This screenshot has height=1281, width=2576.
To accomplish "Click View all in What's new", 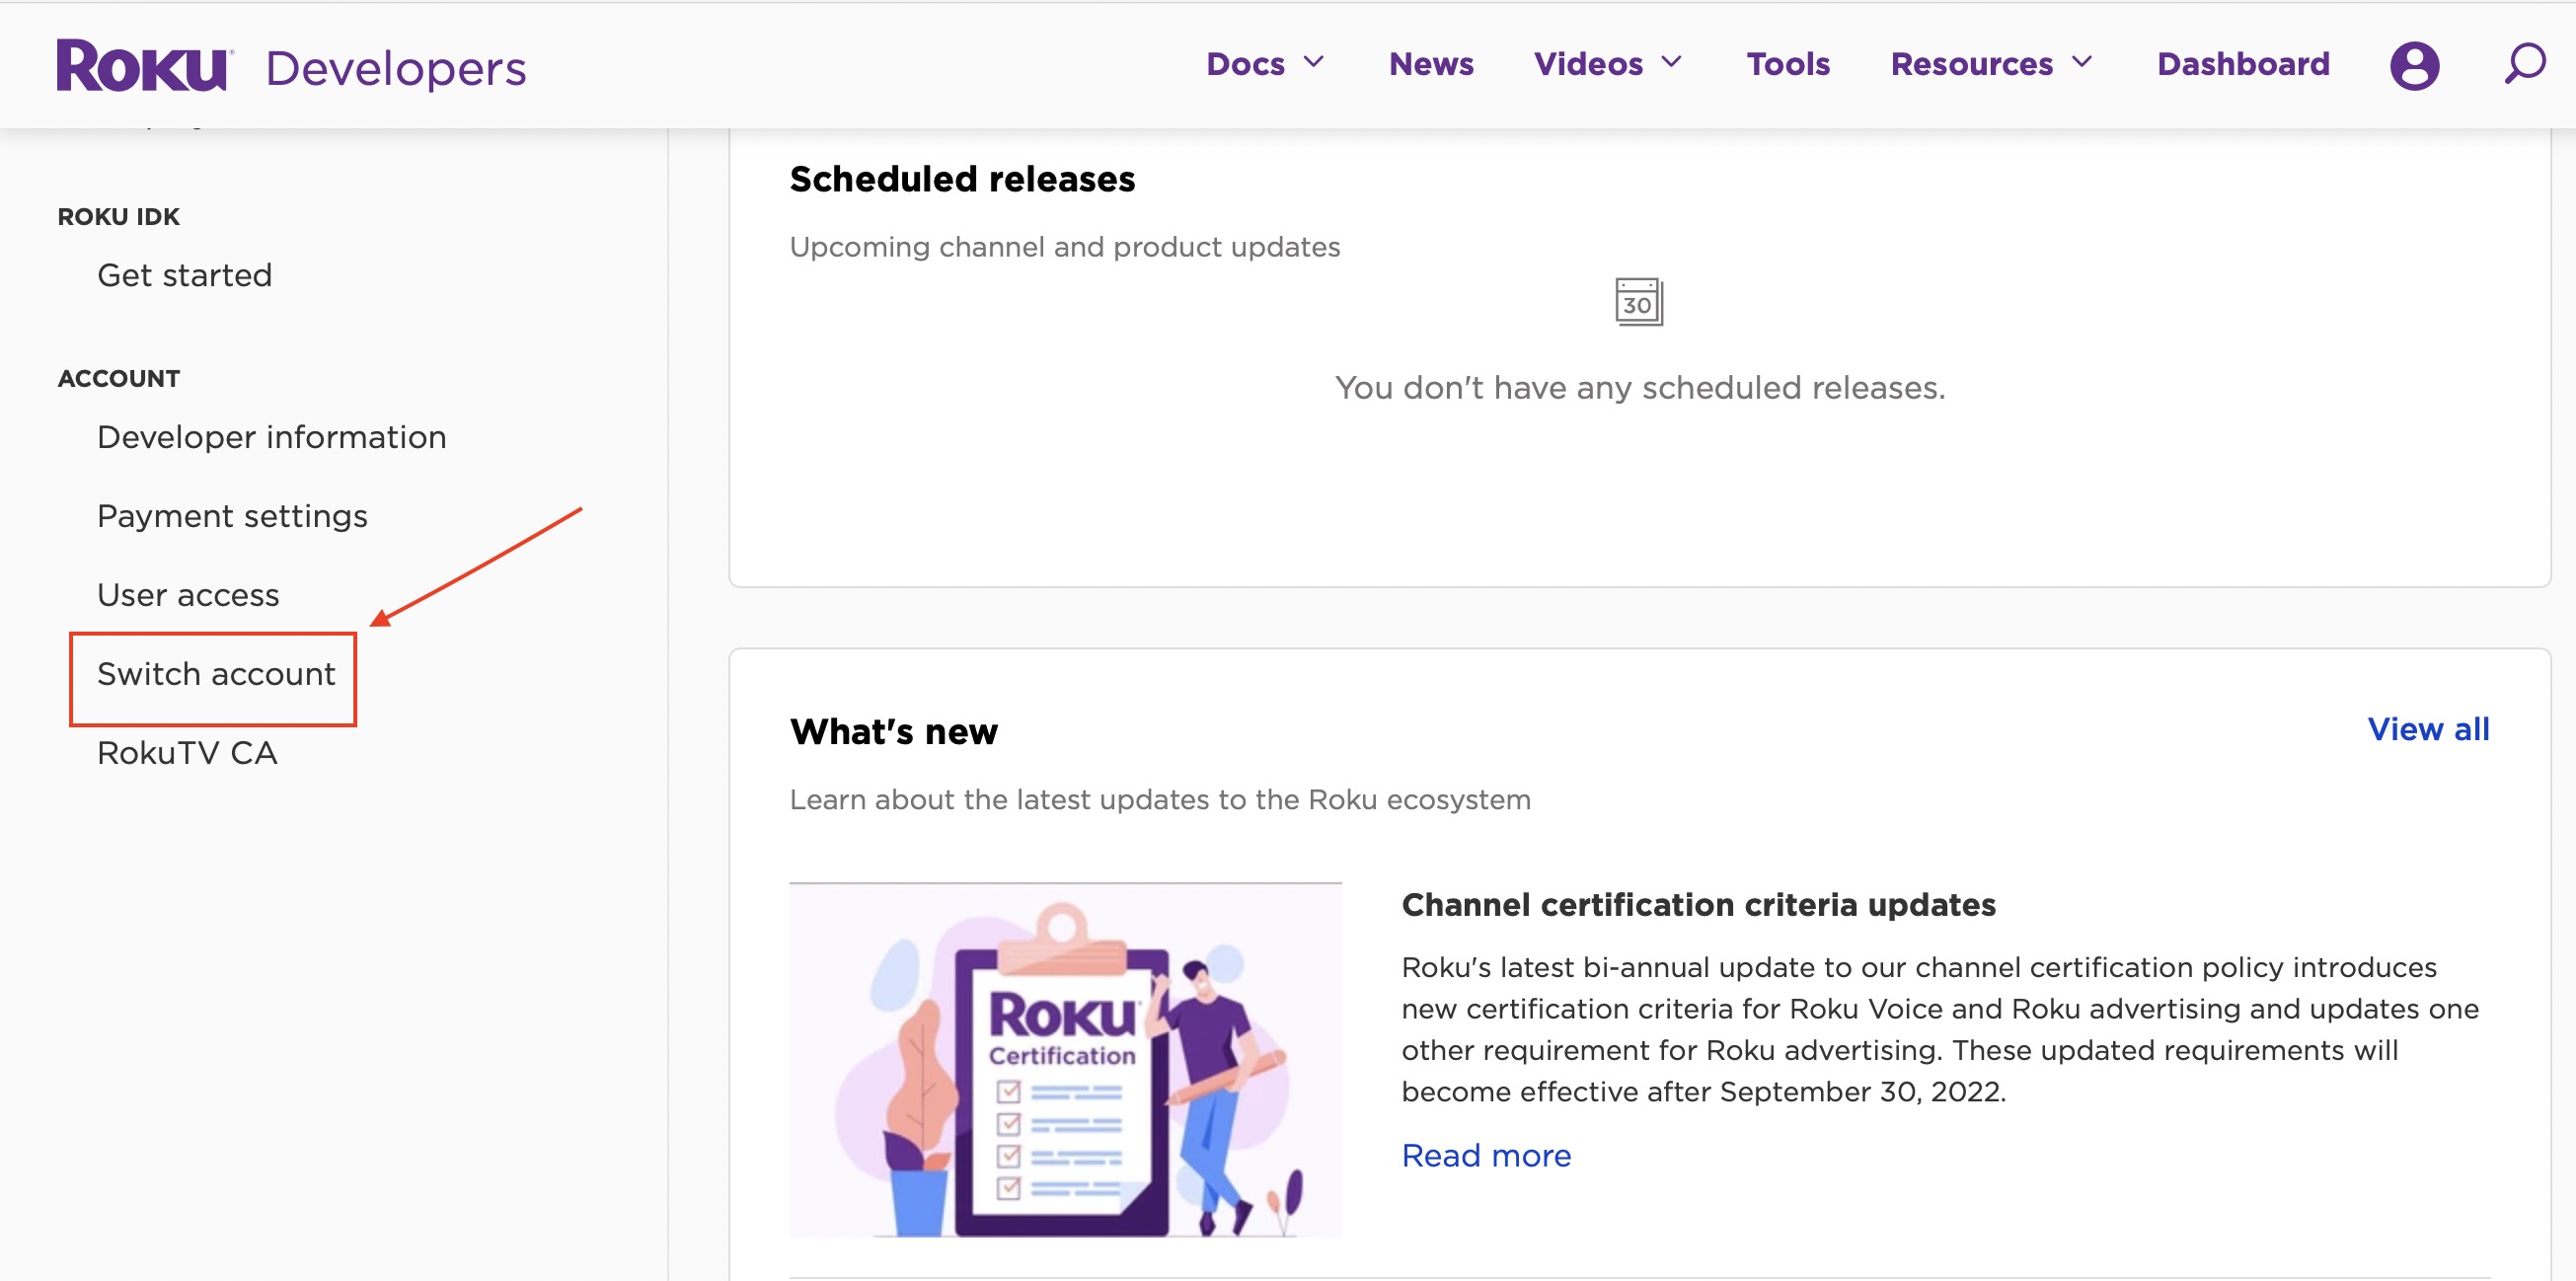I will [2428, 729].
